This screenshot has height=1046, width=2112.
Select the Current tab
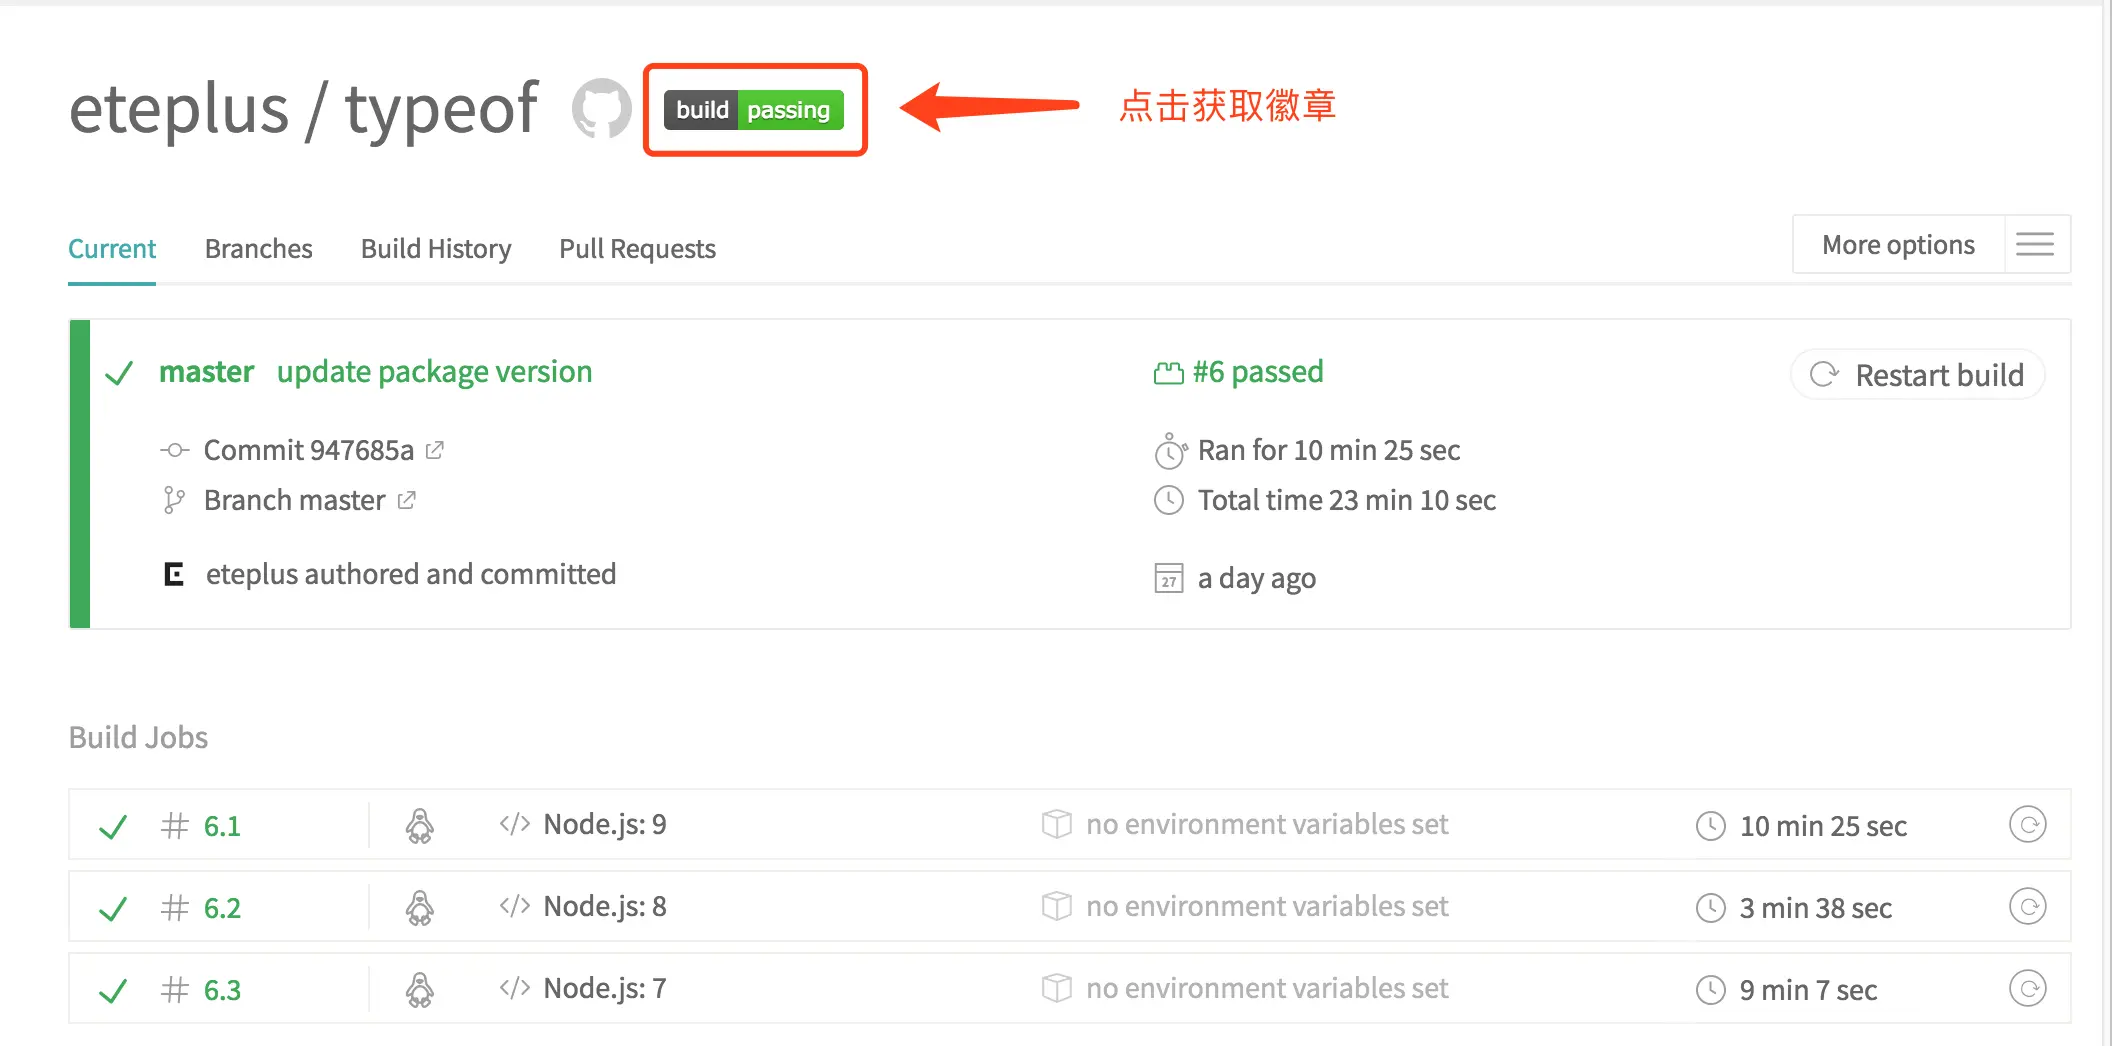click(x=112, y=248)
